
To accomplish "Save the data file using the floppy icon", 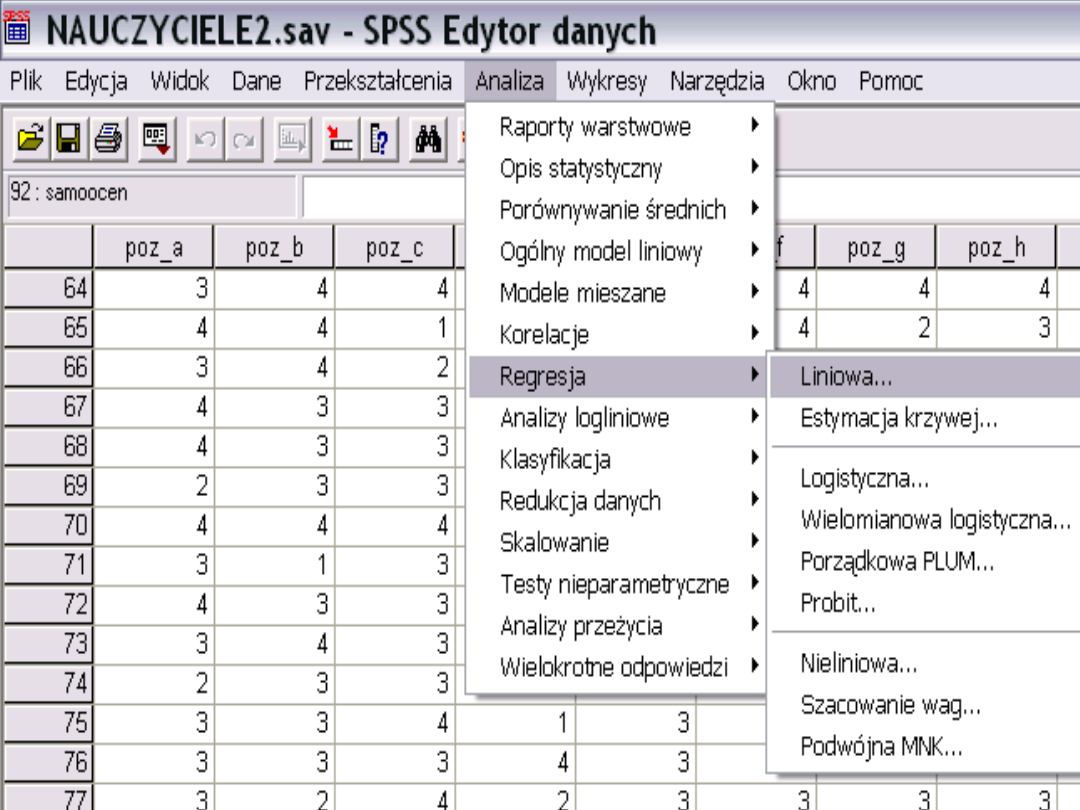I will click(x=68, y=139).
